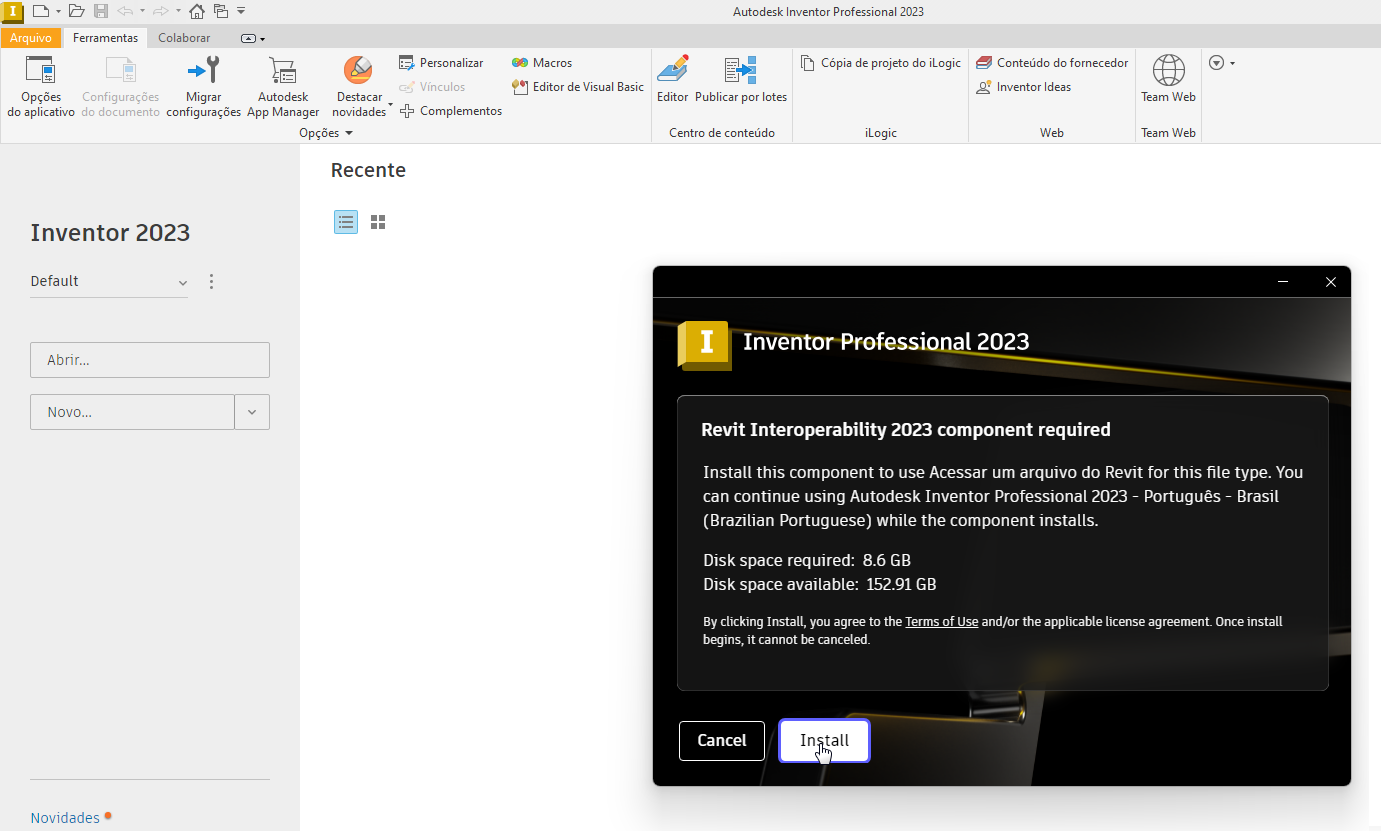Open Complementos add-ins manager
The width and height of the screenshot is (1381, 831).
451,111
